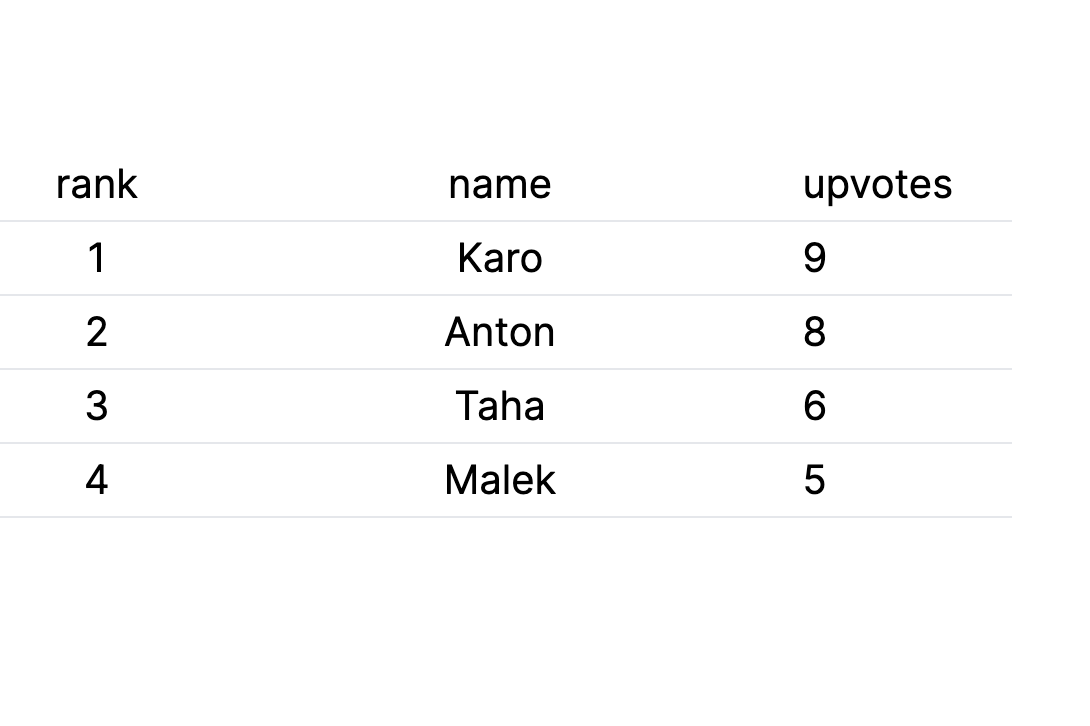This screenshot has width=1090, height=726.
Task: Click Karo's upvotes value 9
Action: pyautogui.click(x=815, y=258)
